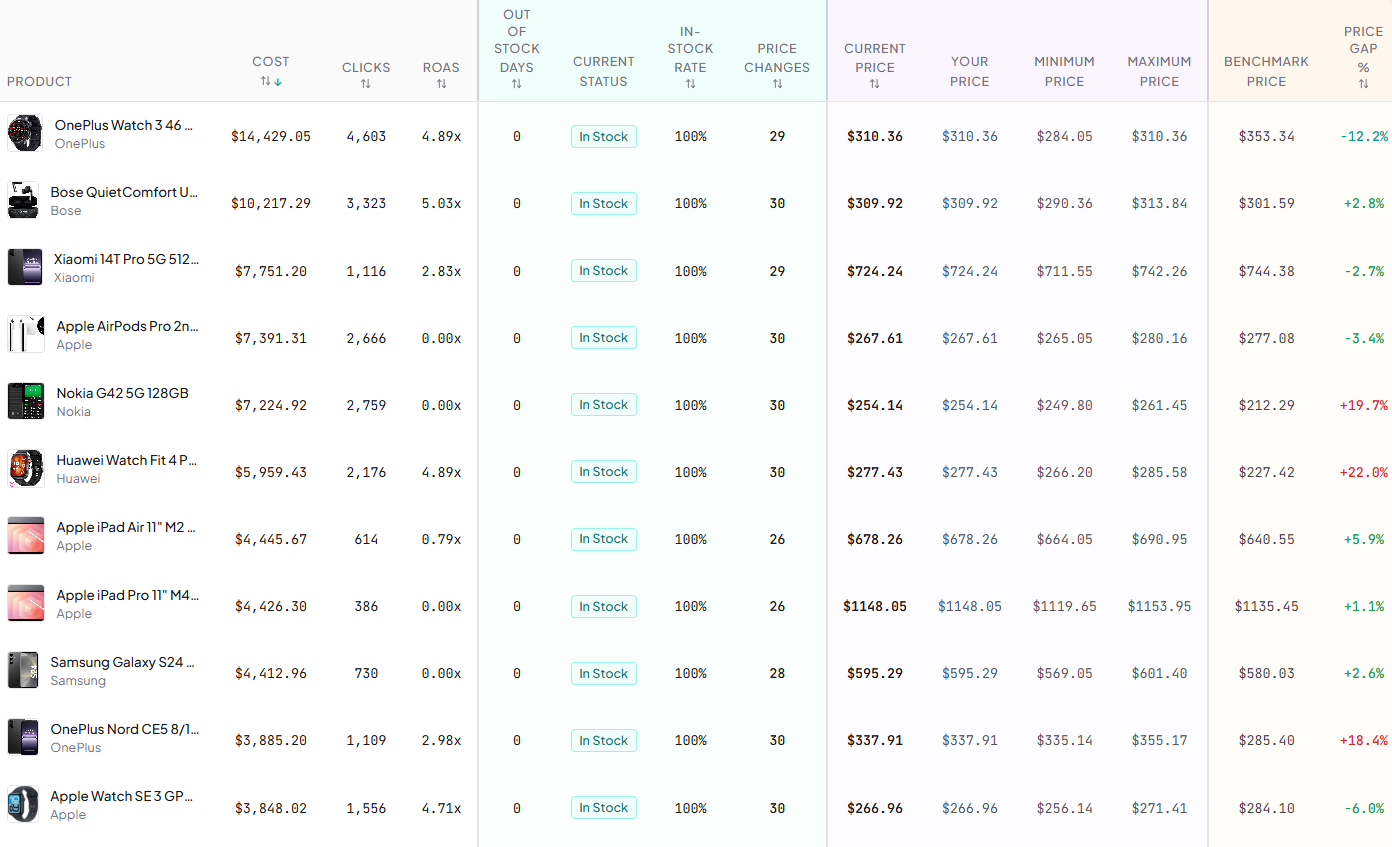The width and height of the screenshot is (1392, 847).
Task: Open the OnePlus Watch 3 46mm product
Action: coord(124,125)
